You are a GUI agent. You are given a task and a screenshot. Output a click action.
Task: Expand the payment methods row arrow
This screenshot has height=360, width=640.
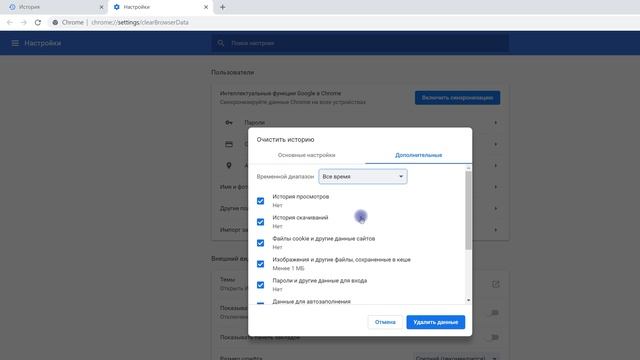tap(496, 144)
